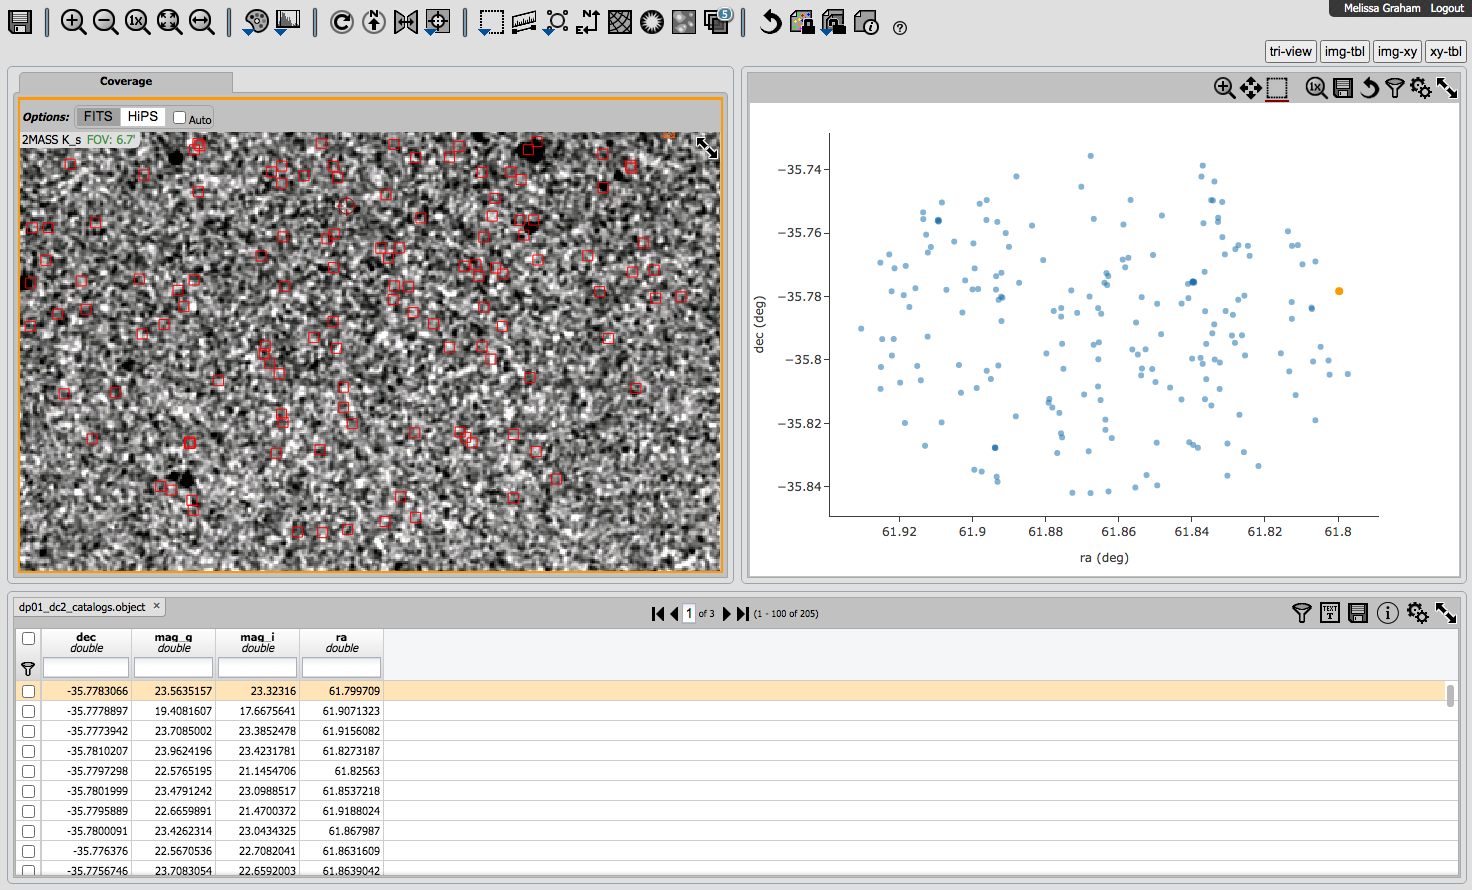Choose the FITS image option
The image size is (1472, 890).
pyautogui.click(x=98, y=117)
